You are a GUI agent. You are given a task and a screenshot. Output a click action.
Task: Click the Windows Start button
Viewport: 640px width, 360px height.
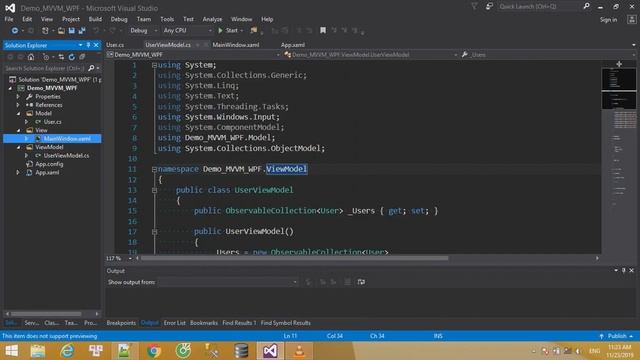11,351
